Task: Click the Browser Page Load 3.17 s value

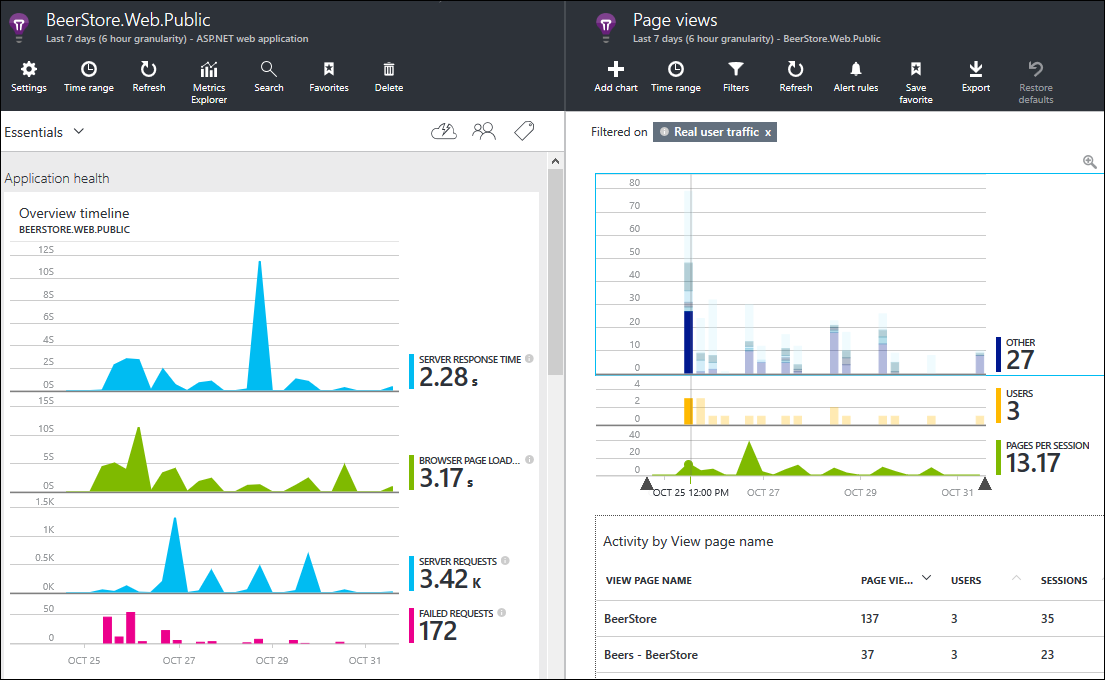Action: click(x=446, y=478)
